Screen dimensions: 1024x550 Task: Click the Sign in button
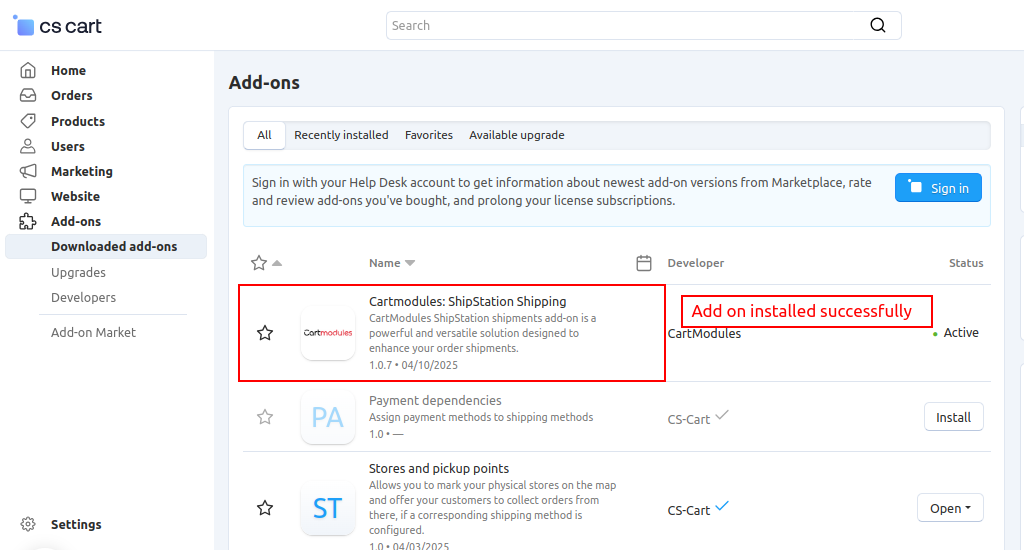pos(938,188)
